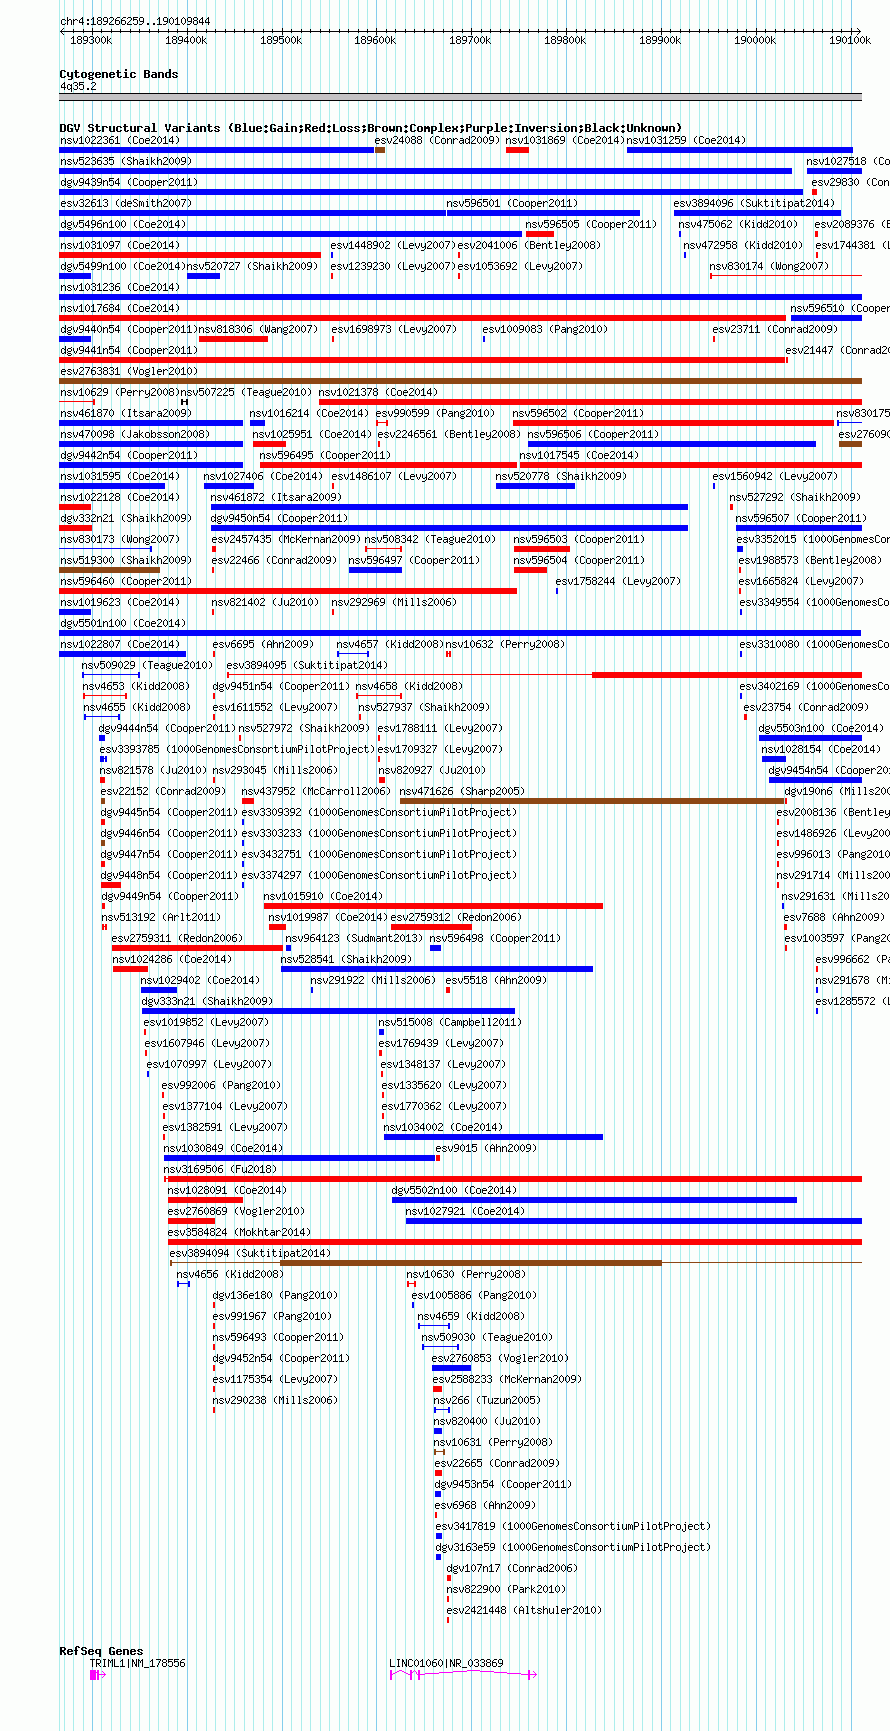Select variant nsv290238 (Mills2006) label

(x=275, y=1400)
